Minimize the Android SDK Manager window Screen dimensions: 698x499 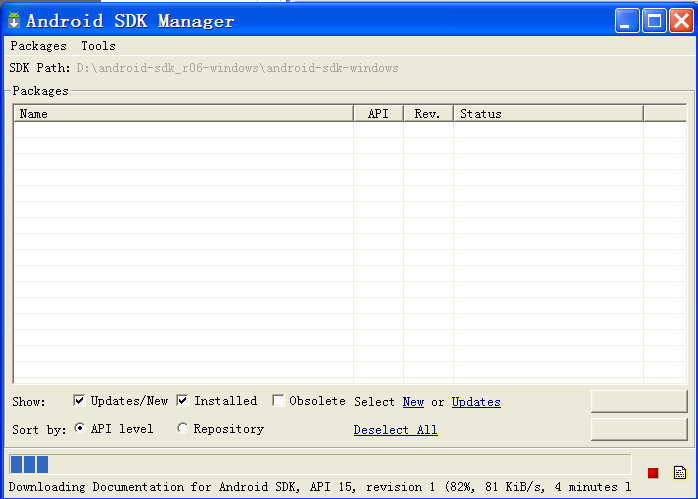coord(627,20)
